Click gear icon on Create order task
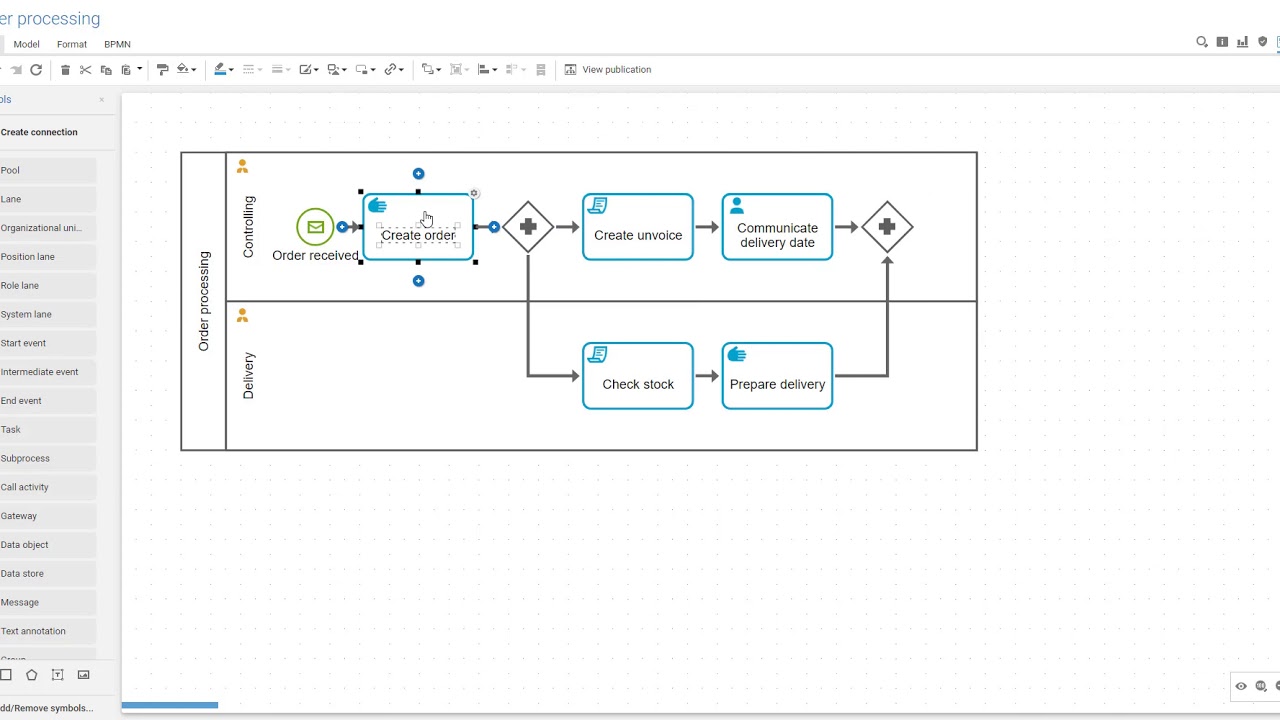 pyautogui.click(x=474, y=194)
